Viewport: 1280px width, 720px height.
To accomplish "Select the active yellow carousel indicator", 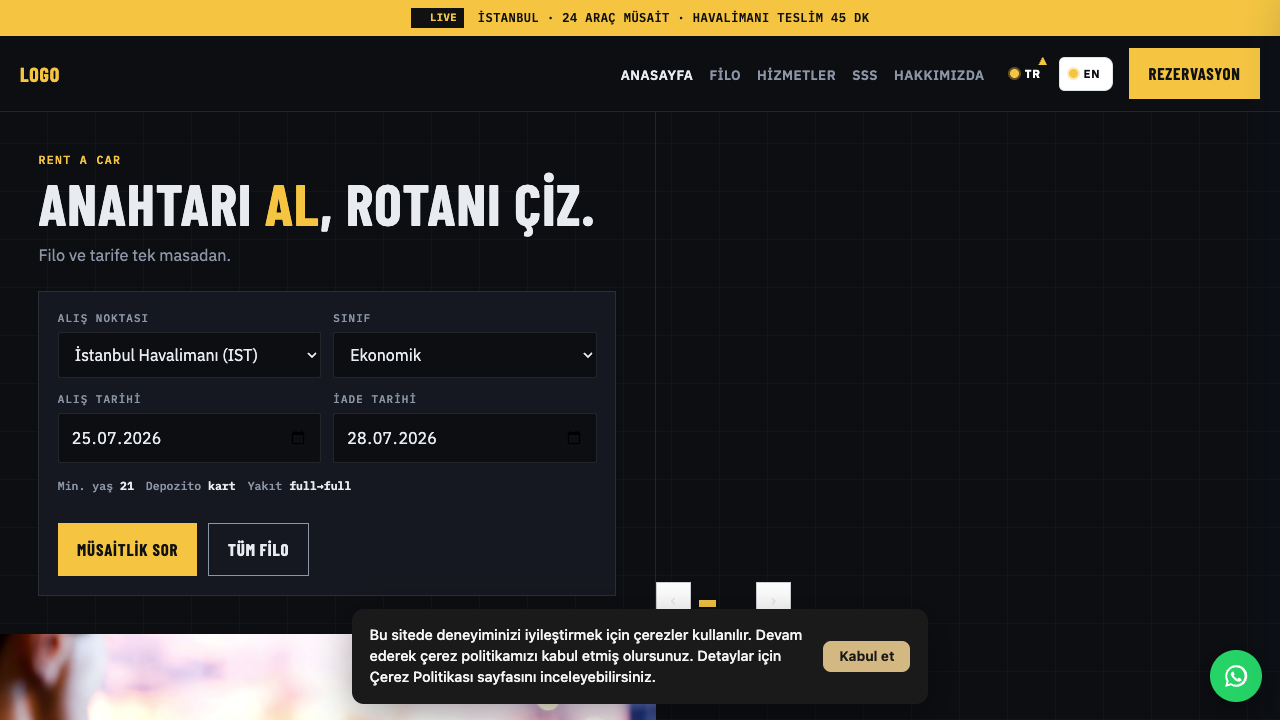I will click(x=707, y=604).
